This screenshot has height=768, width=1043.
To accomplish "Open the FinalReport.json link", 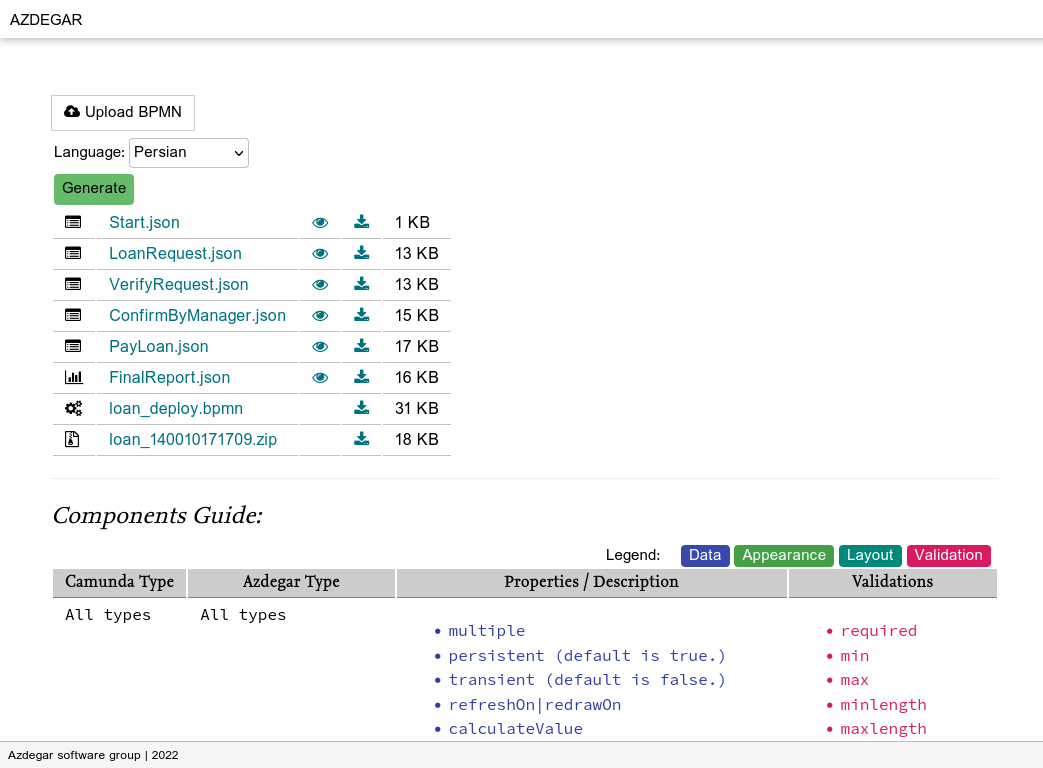I will (x=170, y=378).
